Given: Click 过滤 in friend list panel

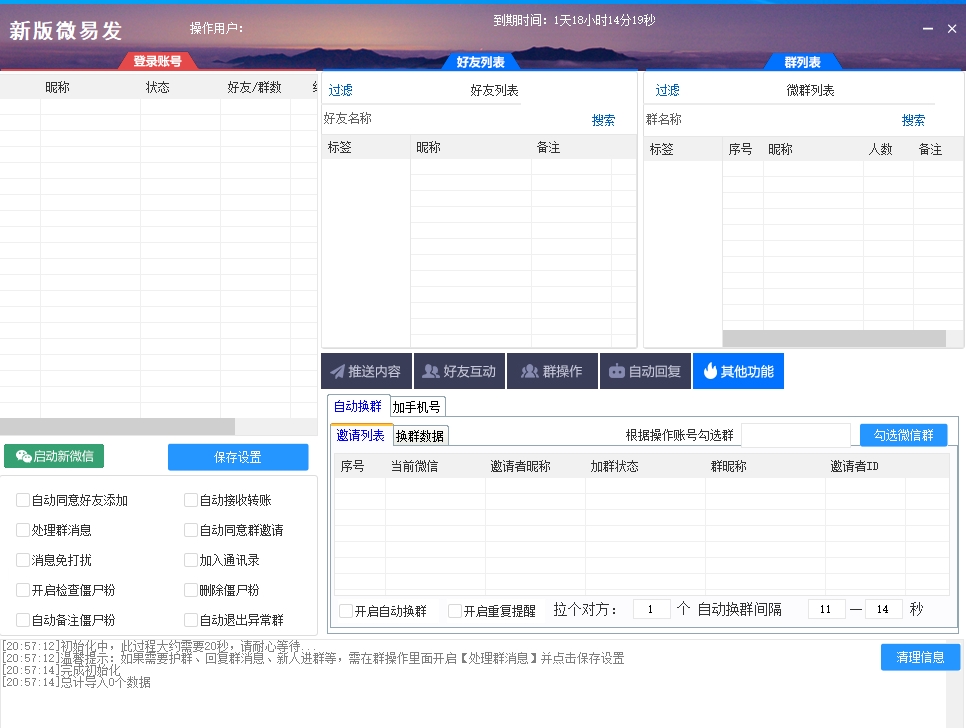Looking at the screenshot, I should pos(340,91).
